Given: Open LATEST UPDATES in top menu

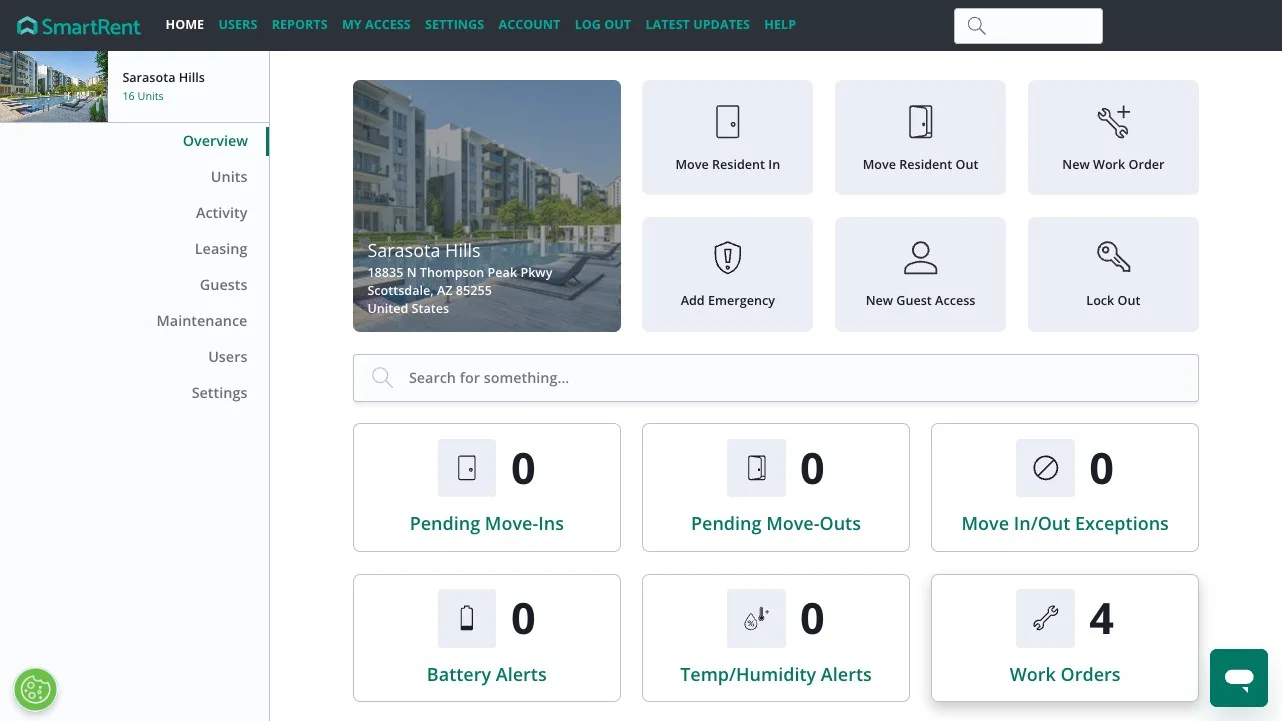Looking at the screenshot, I should click(x=698, y=25).
